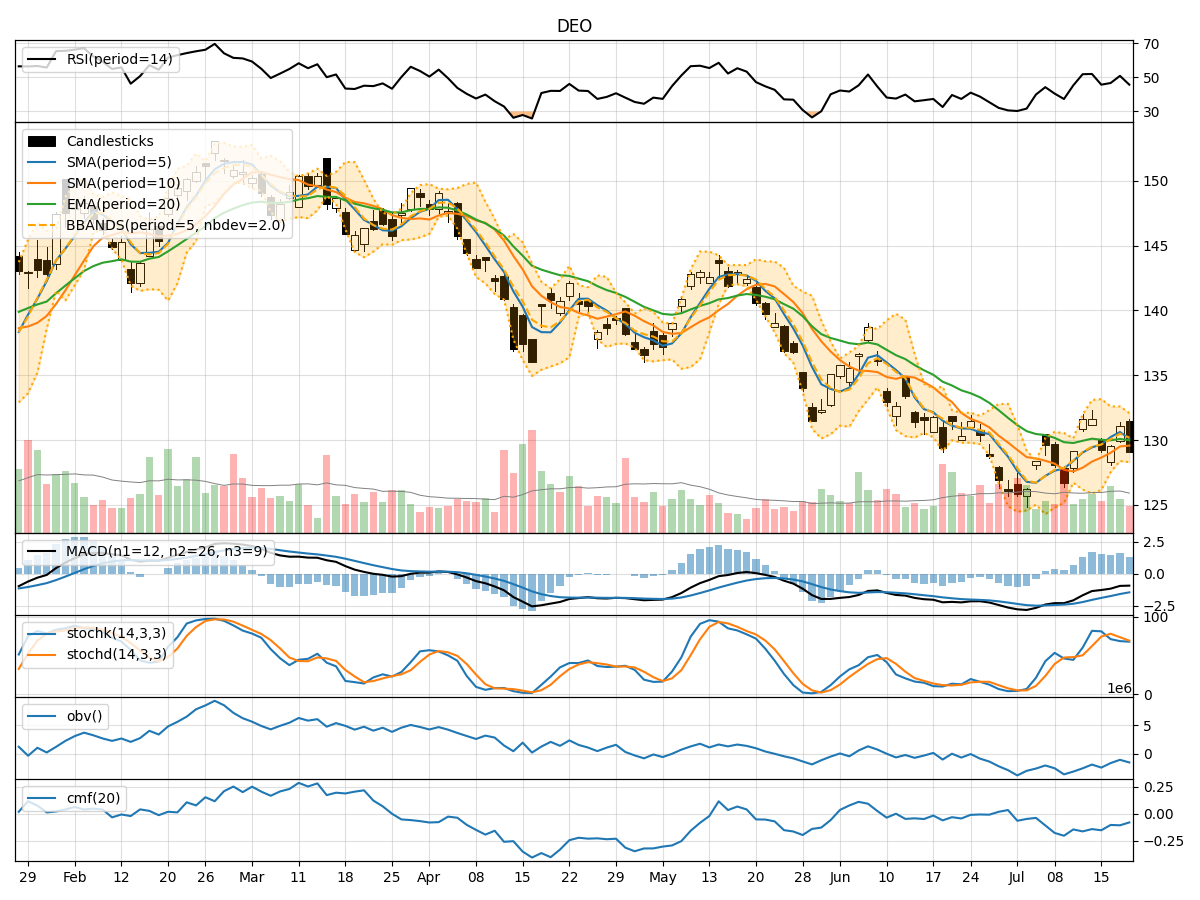Click the MACD legend line icon
This screenshot has height=900, width=1200.
[44, 551]
